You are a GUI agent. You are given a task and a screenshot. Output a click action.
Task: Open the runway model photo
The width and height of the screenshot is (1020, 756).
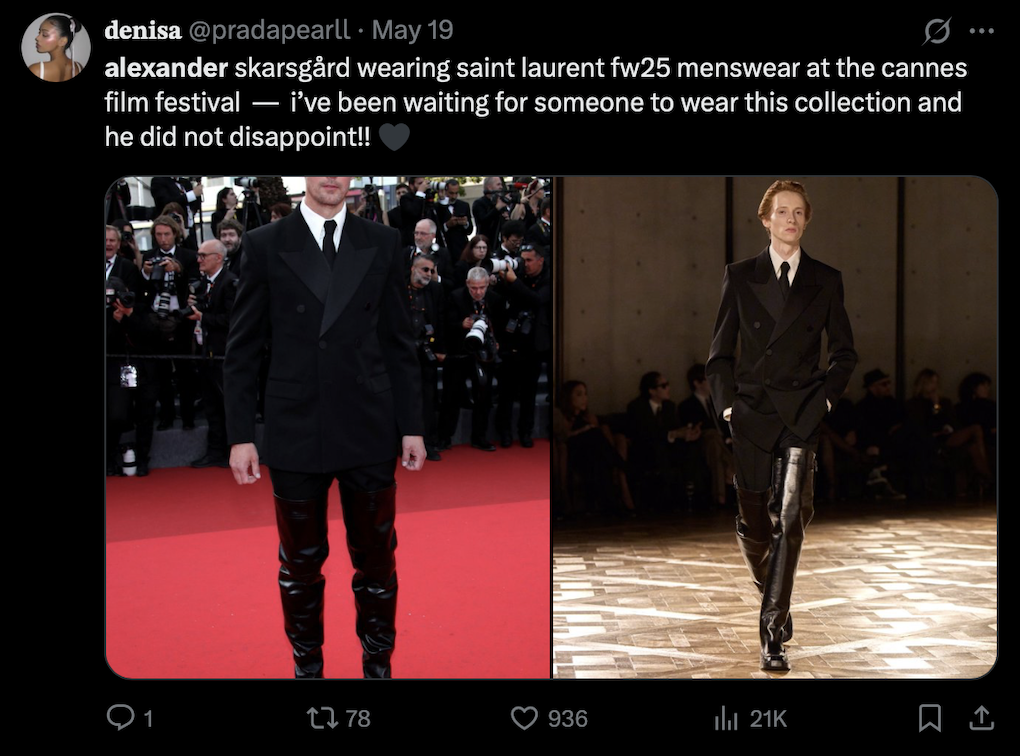click(775, 427)
